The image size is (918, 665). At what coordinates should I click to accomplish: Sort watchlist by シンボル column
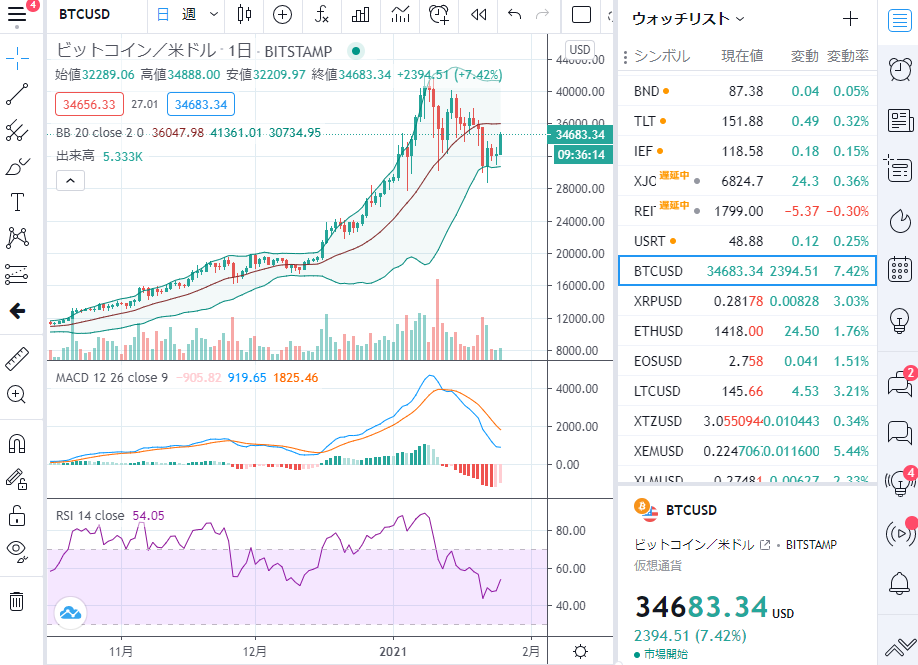pyautogui.click(x=662, y=56)
